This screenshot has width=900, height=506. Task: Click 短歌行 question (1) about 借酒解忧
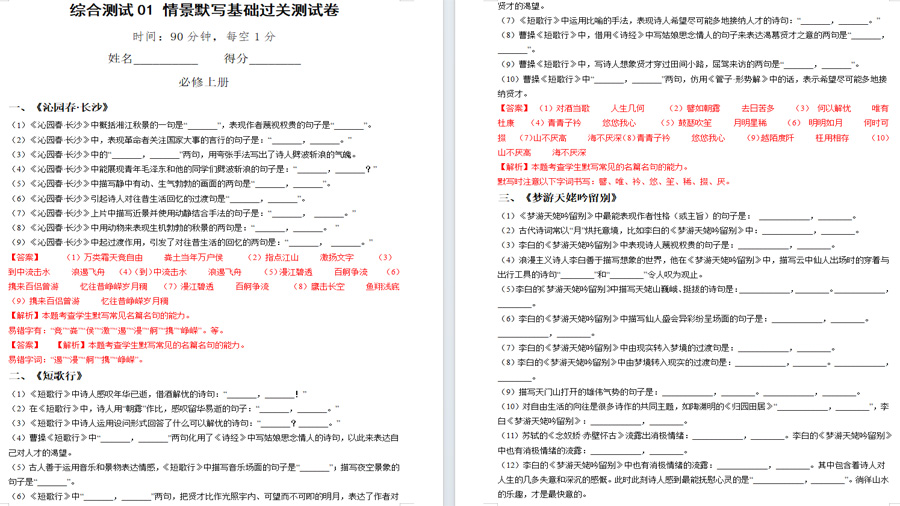coord(159,394)
